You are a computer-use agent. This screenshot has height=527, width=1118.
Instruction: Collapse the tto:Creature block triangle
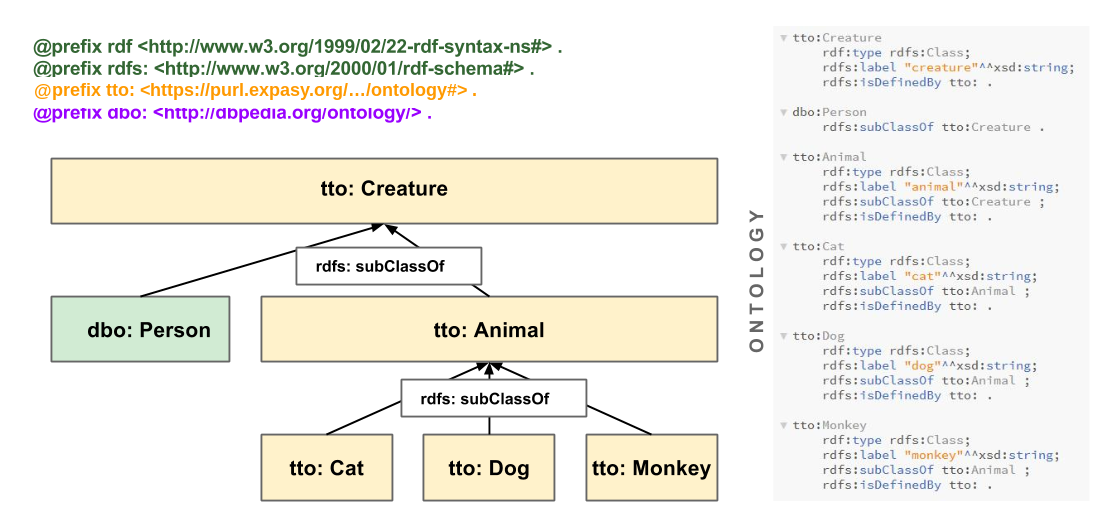point(784,38)
